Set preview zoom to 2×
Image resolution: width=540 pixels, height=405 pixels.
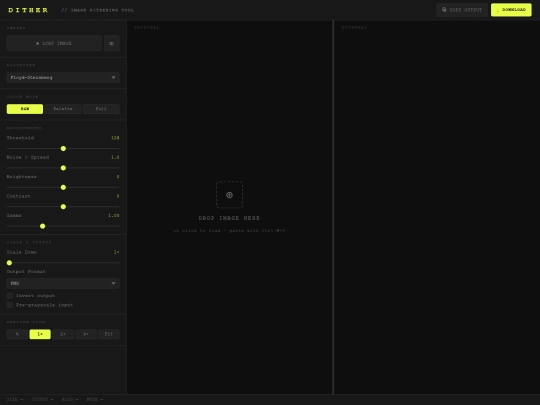click(x=63, y=334)
